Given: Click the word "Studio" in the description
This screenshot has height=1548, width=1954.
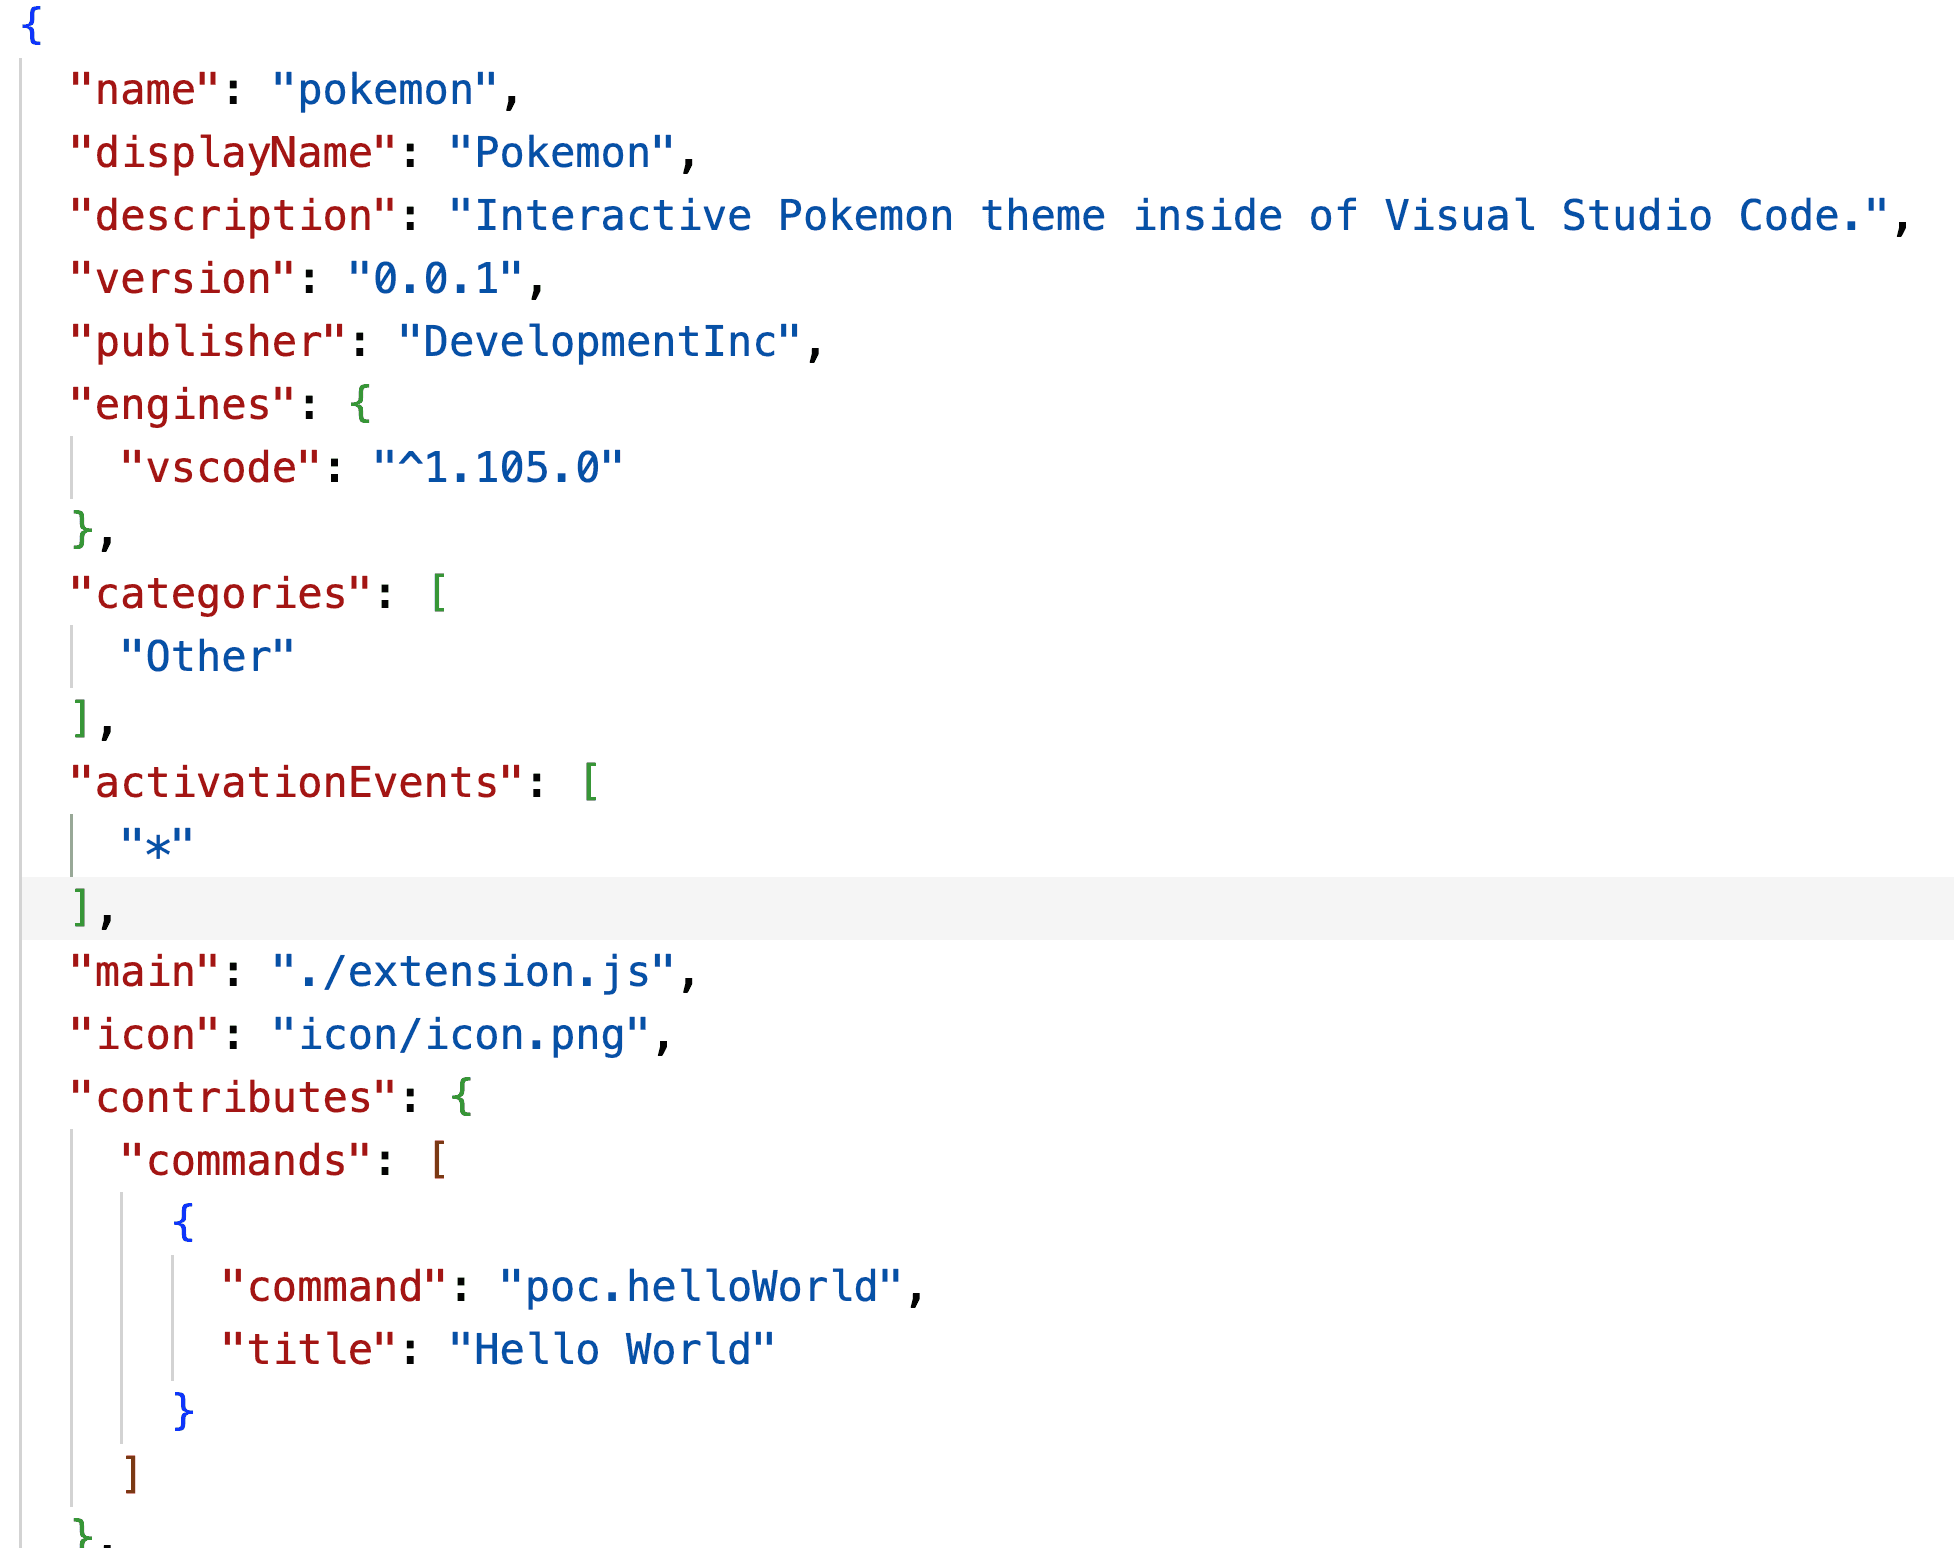Looking at the screenshot, I should pos(1636,217).
